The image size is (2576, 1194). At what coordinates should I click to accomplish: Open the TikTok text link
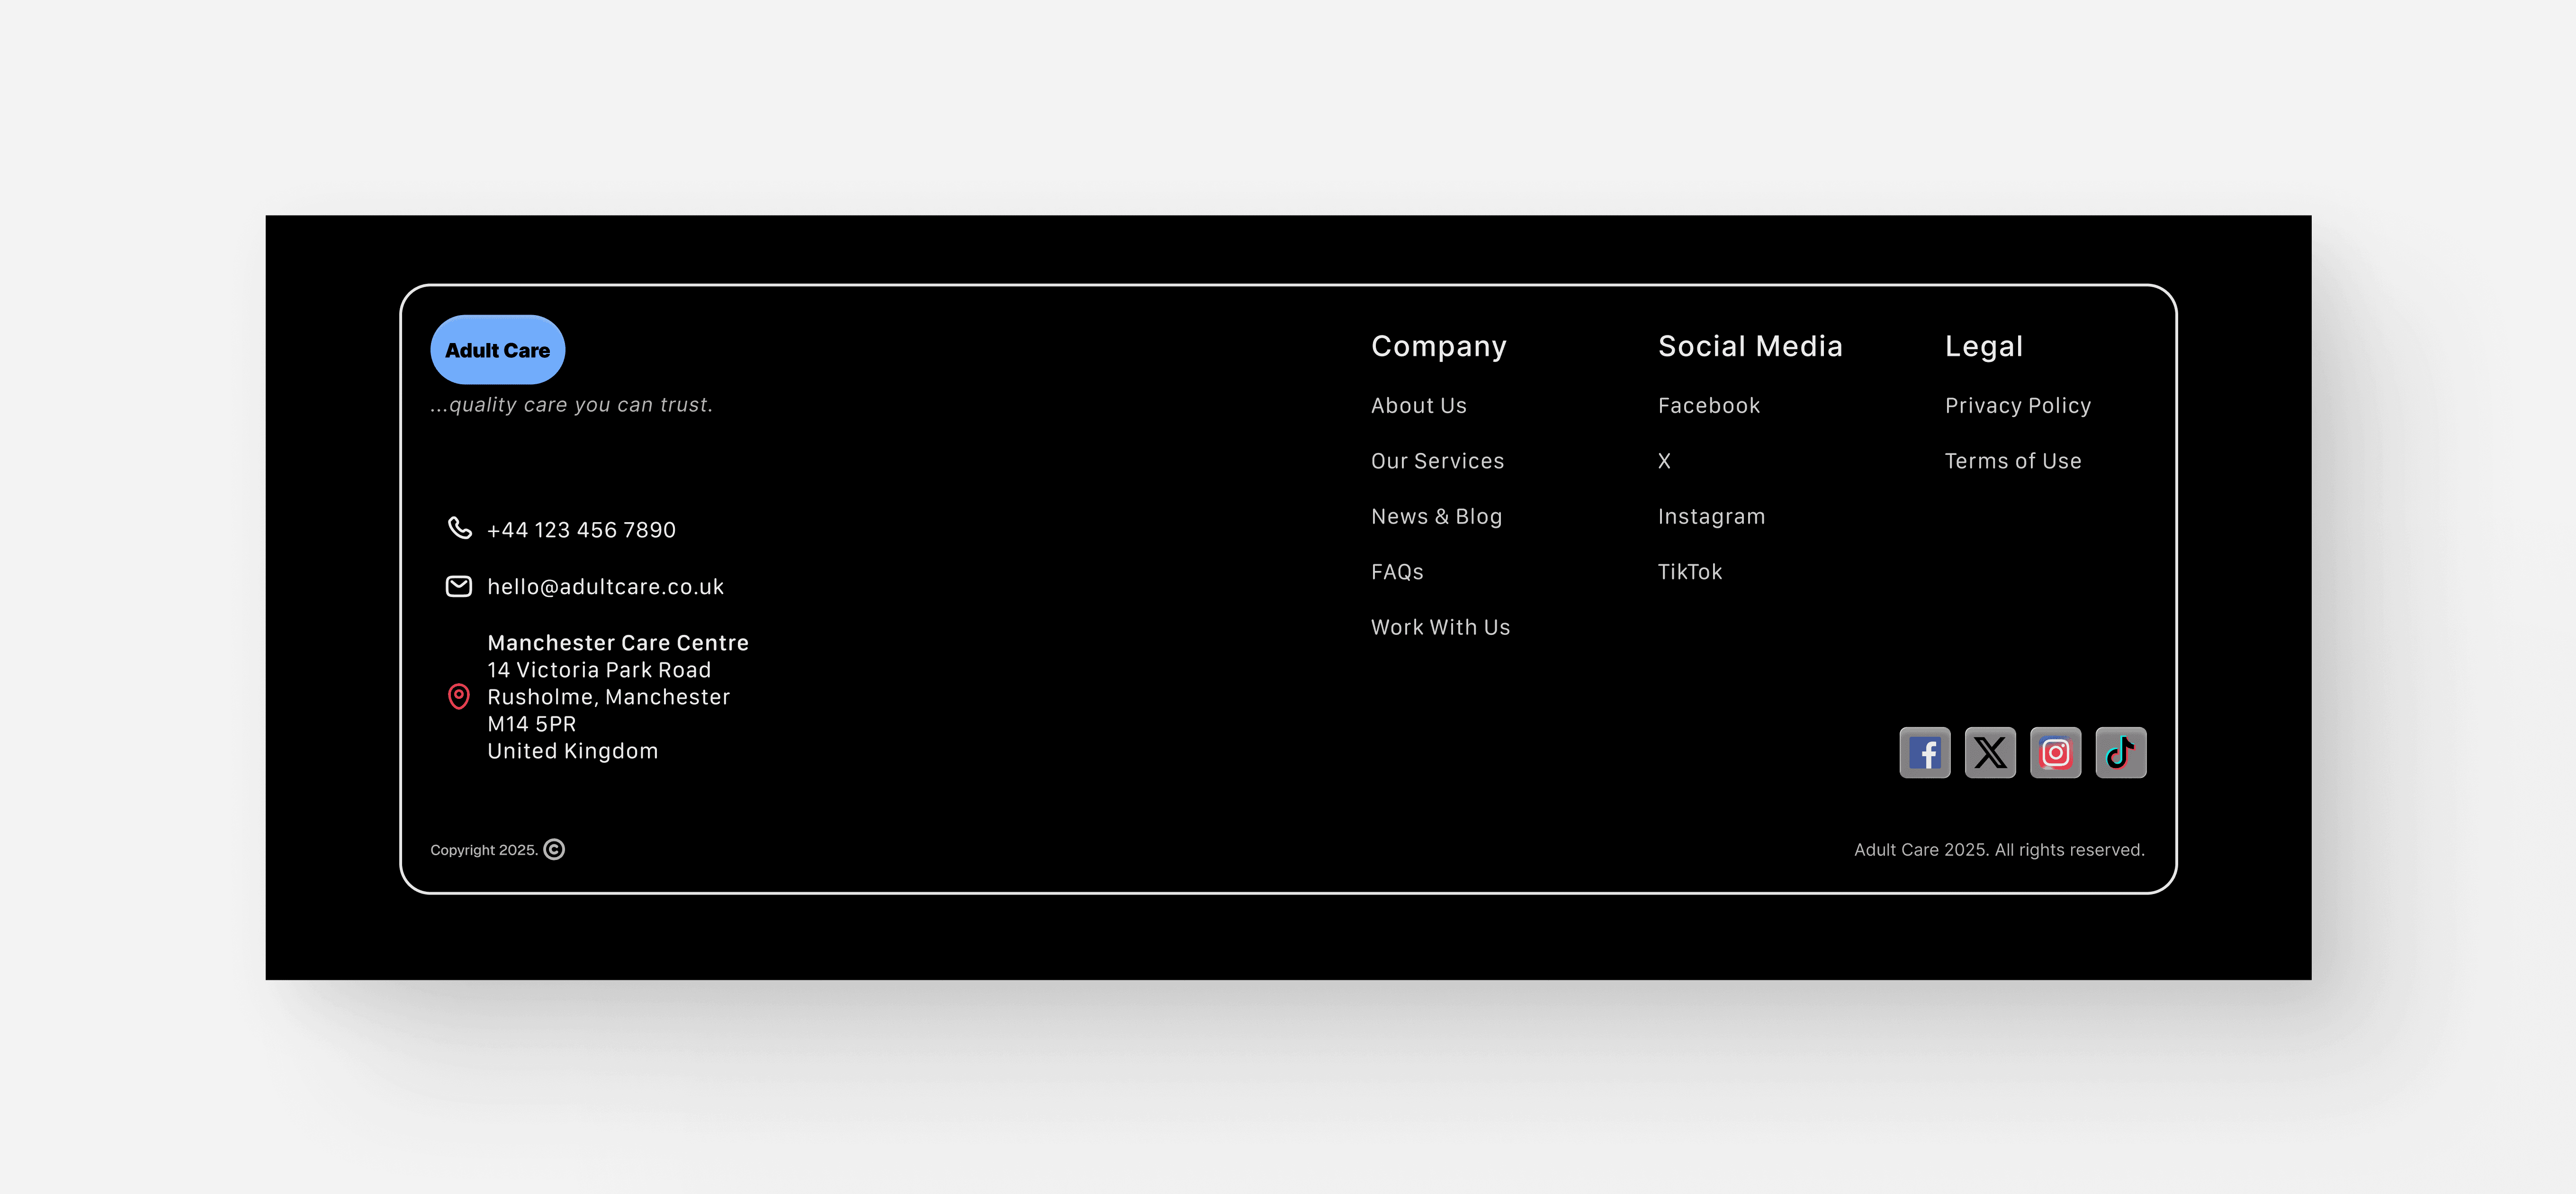click(1689, 571)
